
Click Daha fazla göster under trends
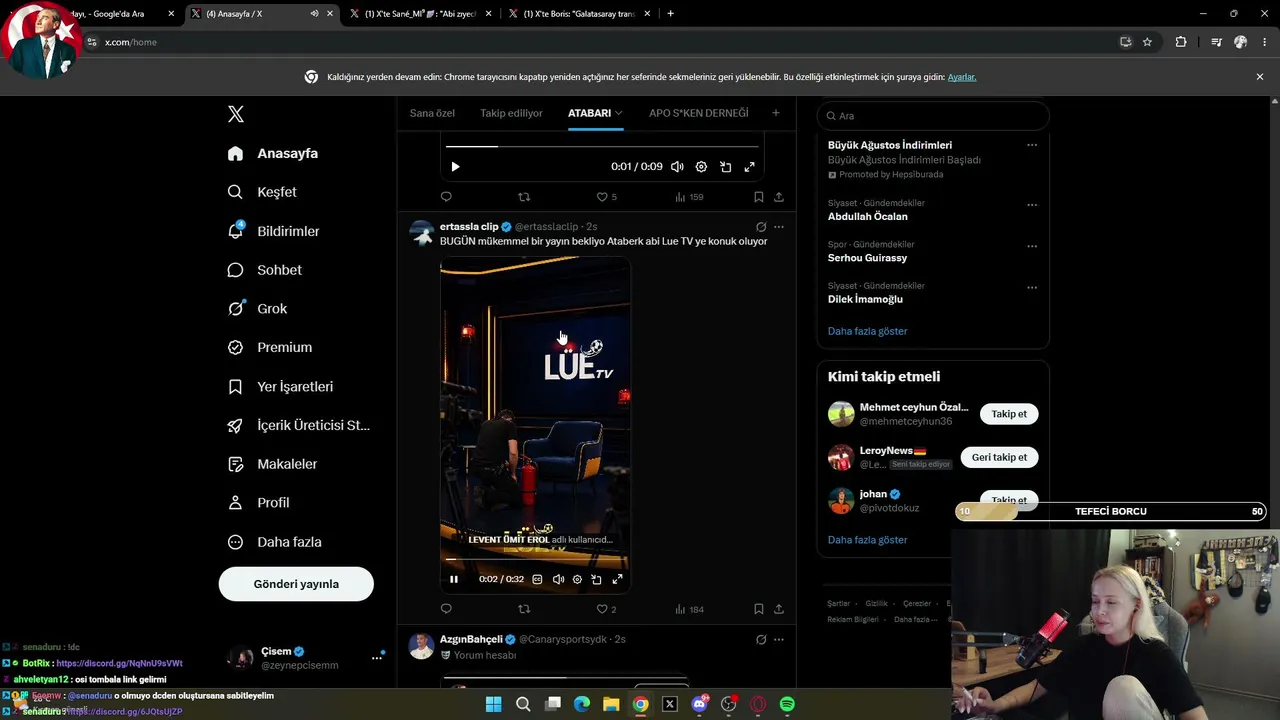click(x=868, y=331)
